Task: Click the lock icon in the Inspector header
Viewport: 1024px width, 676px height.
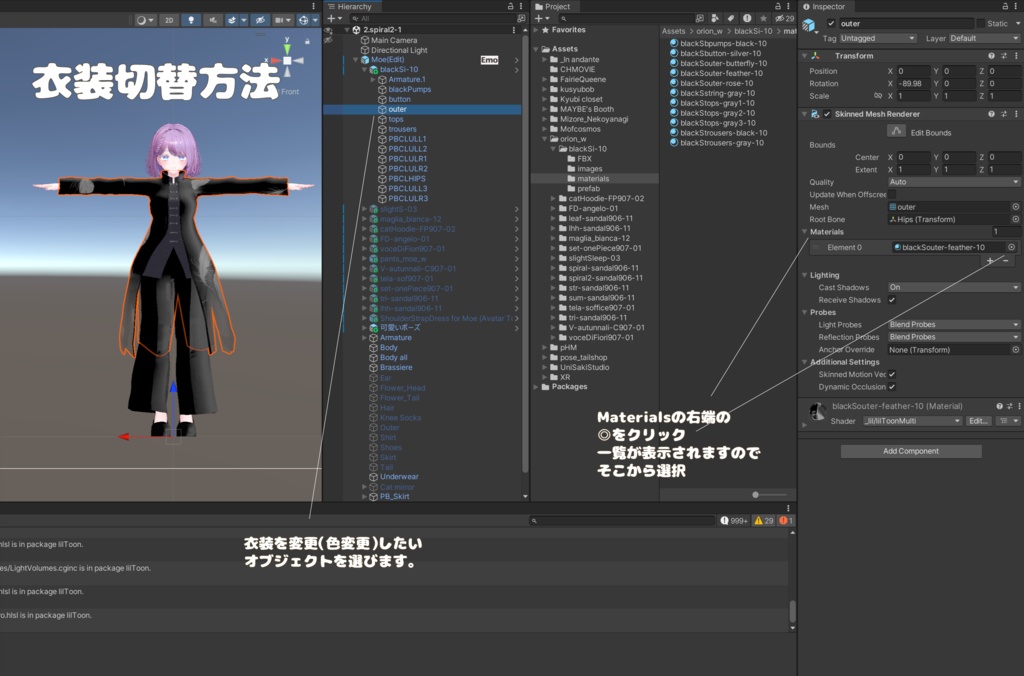Action: pos(1005,6)
